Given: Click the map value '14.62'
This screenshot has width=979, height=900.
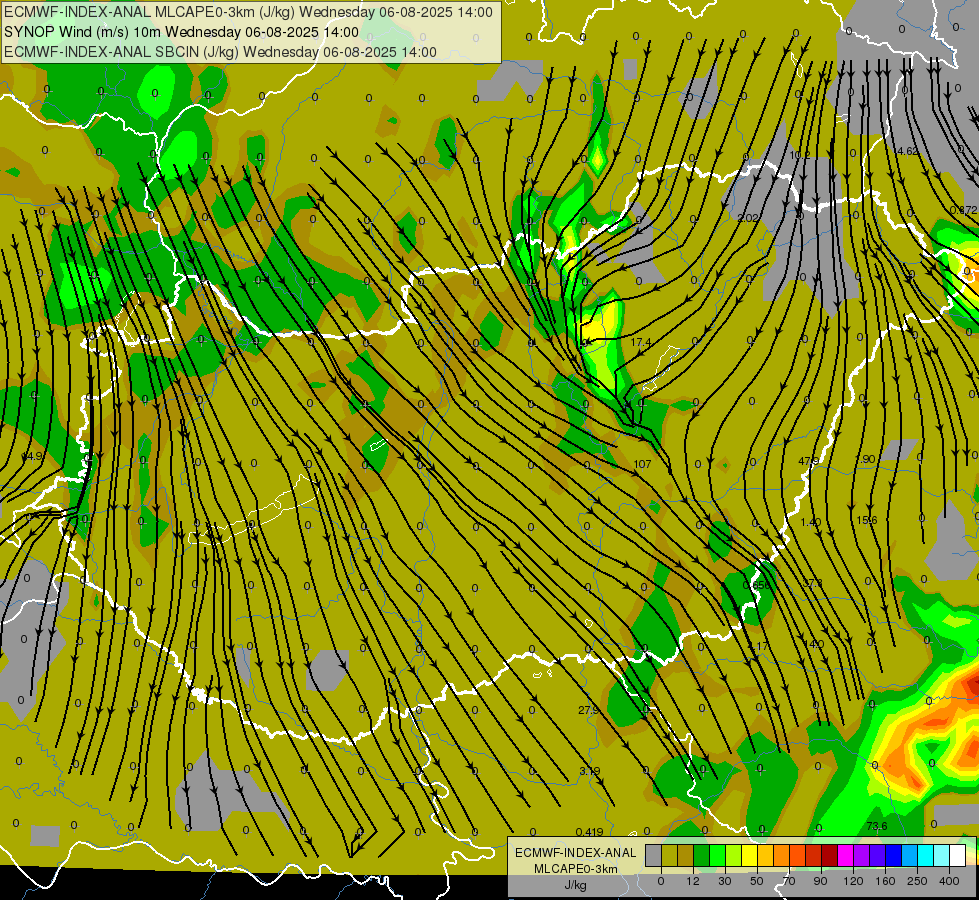Looking at the screenshot, I should coord(905,151).
